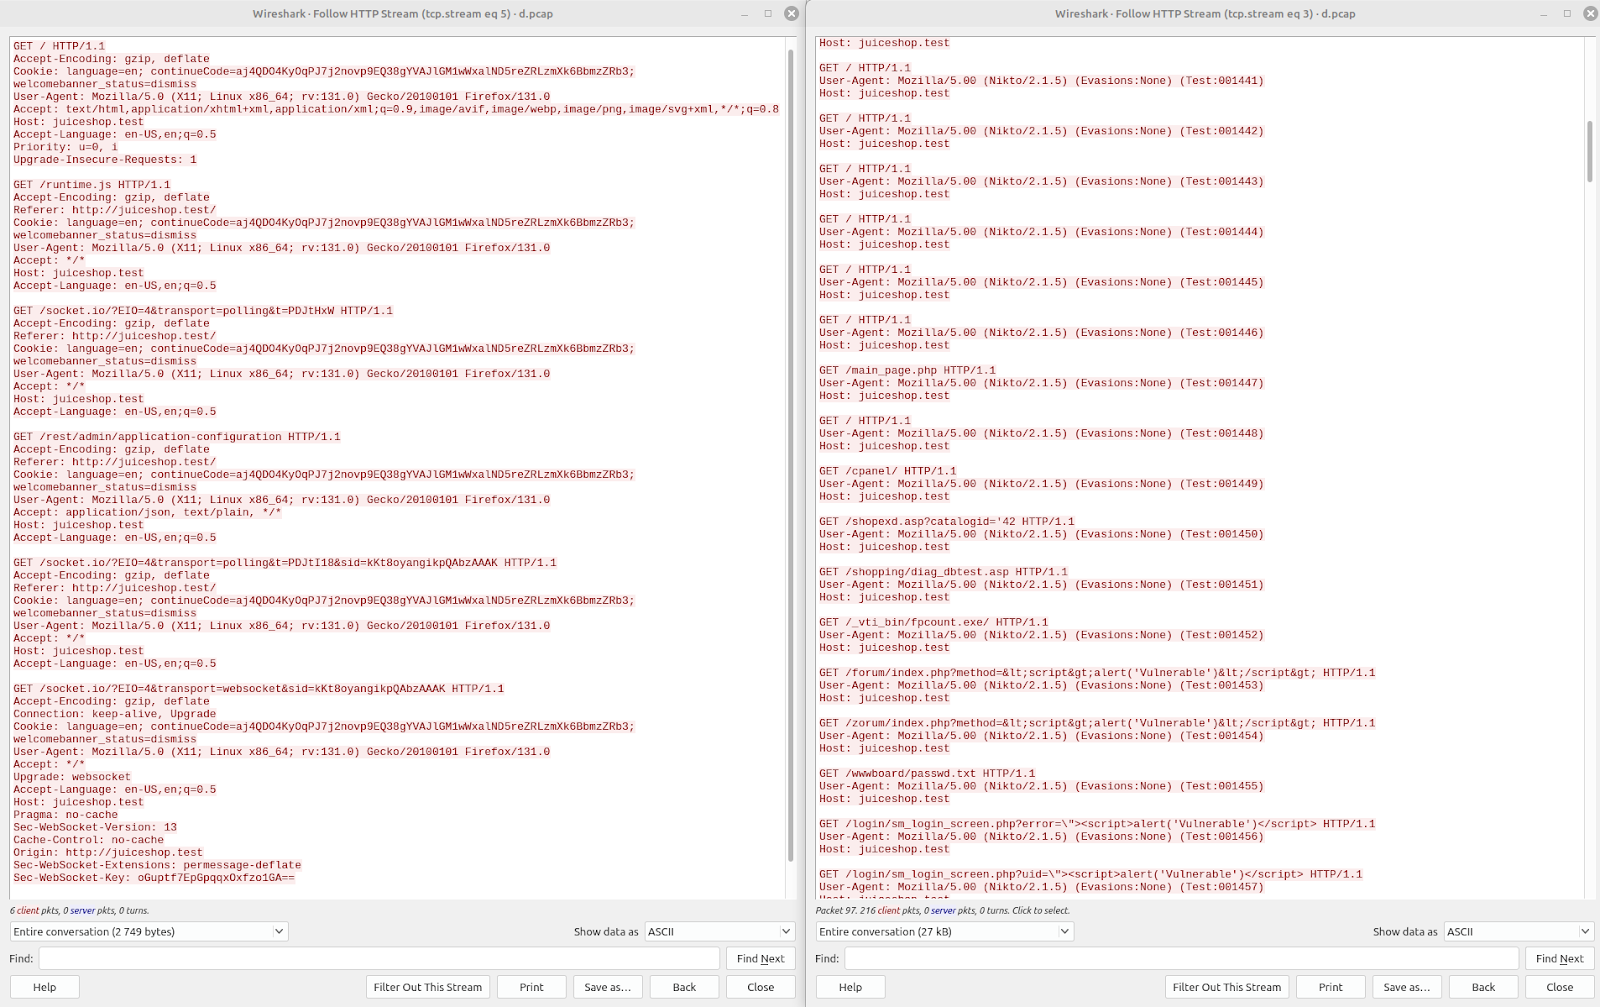Click websocket transport socket.io request line
This screenshot has width=1600, height=1007.
259,689
